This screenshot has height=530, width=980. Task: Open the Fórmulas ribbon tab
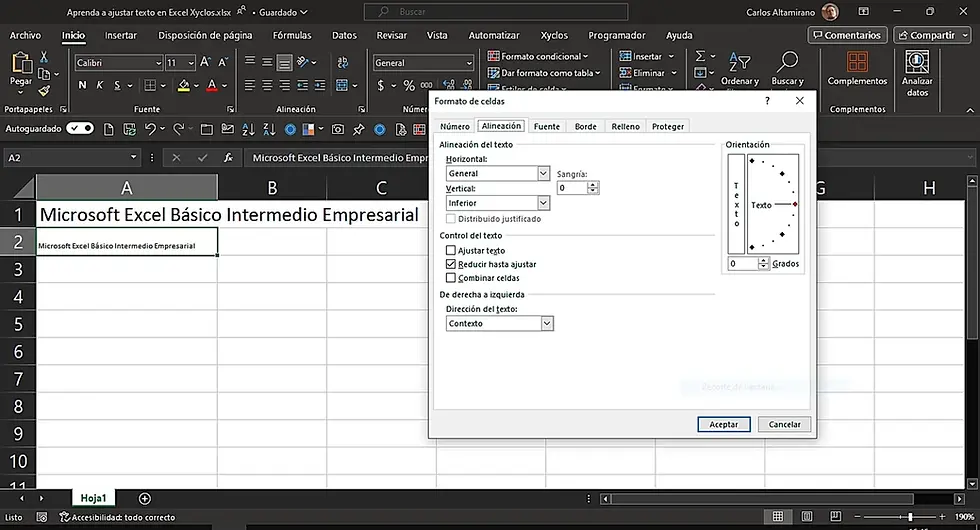tap(292, 35)
